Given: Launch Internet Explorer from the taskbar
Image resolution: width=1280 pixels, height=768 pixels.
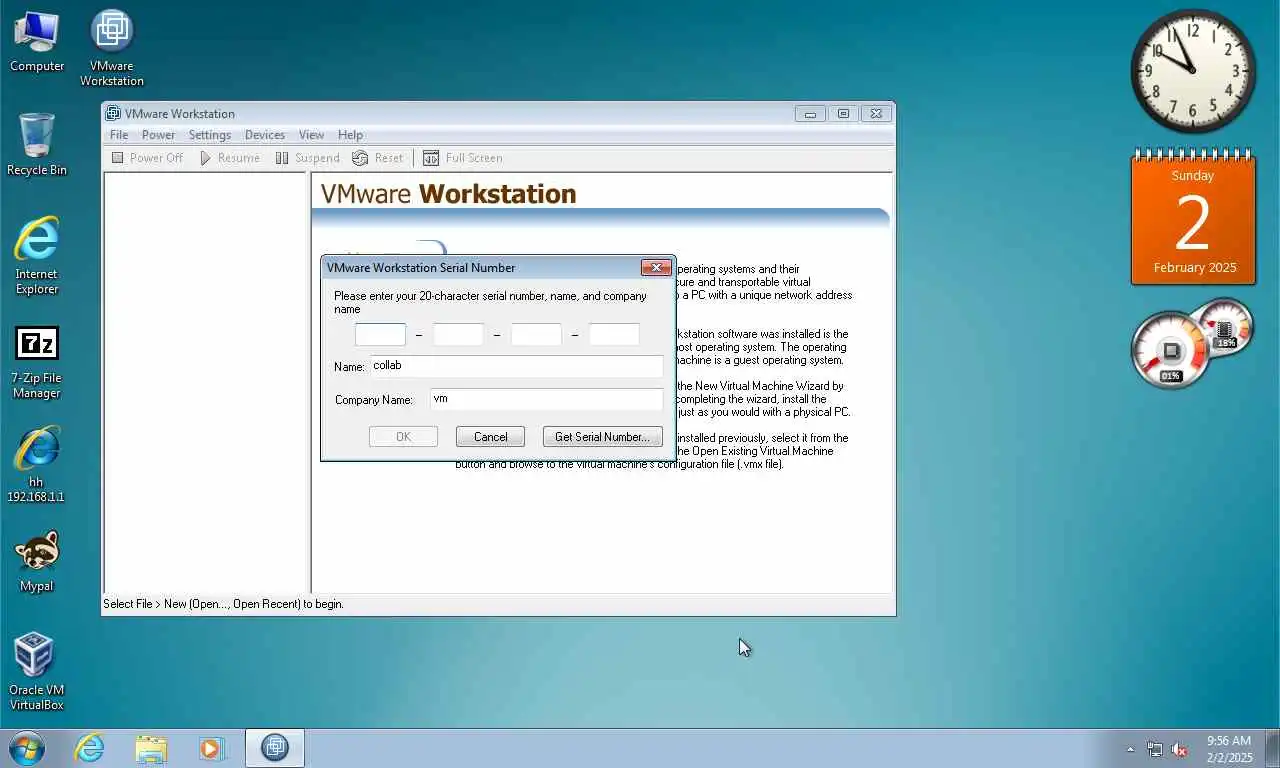Looking at the screenshot, I should (x=89, y=748).
